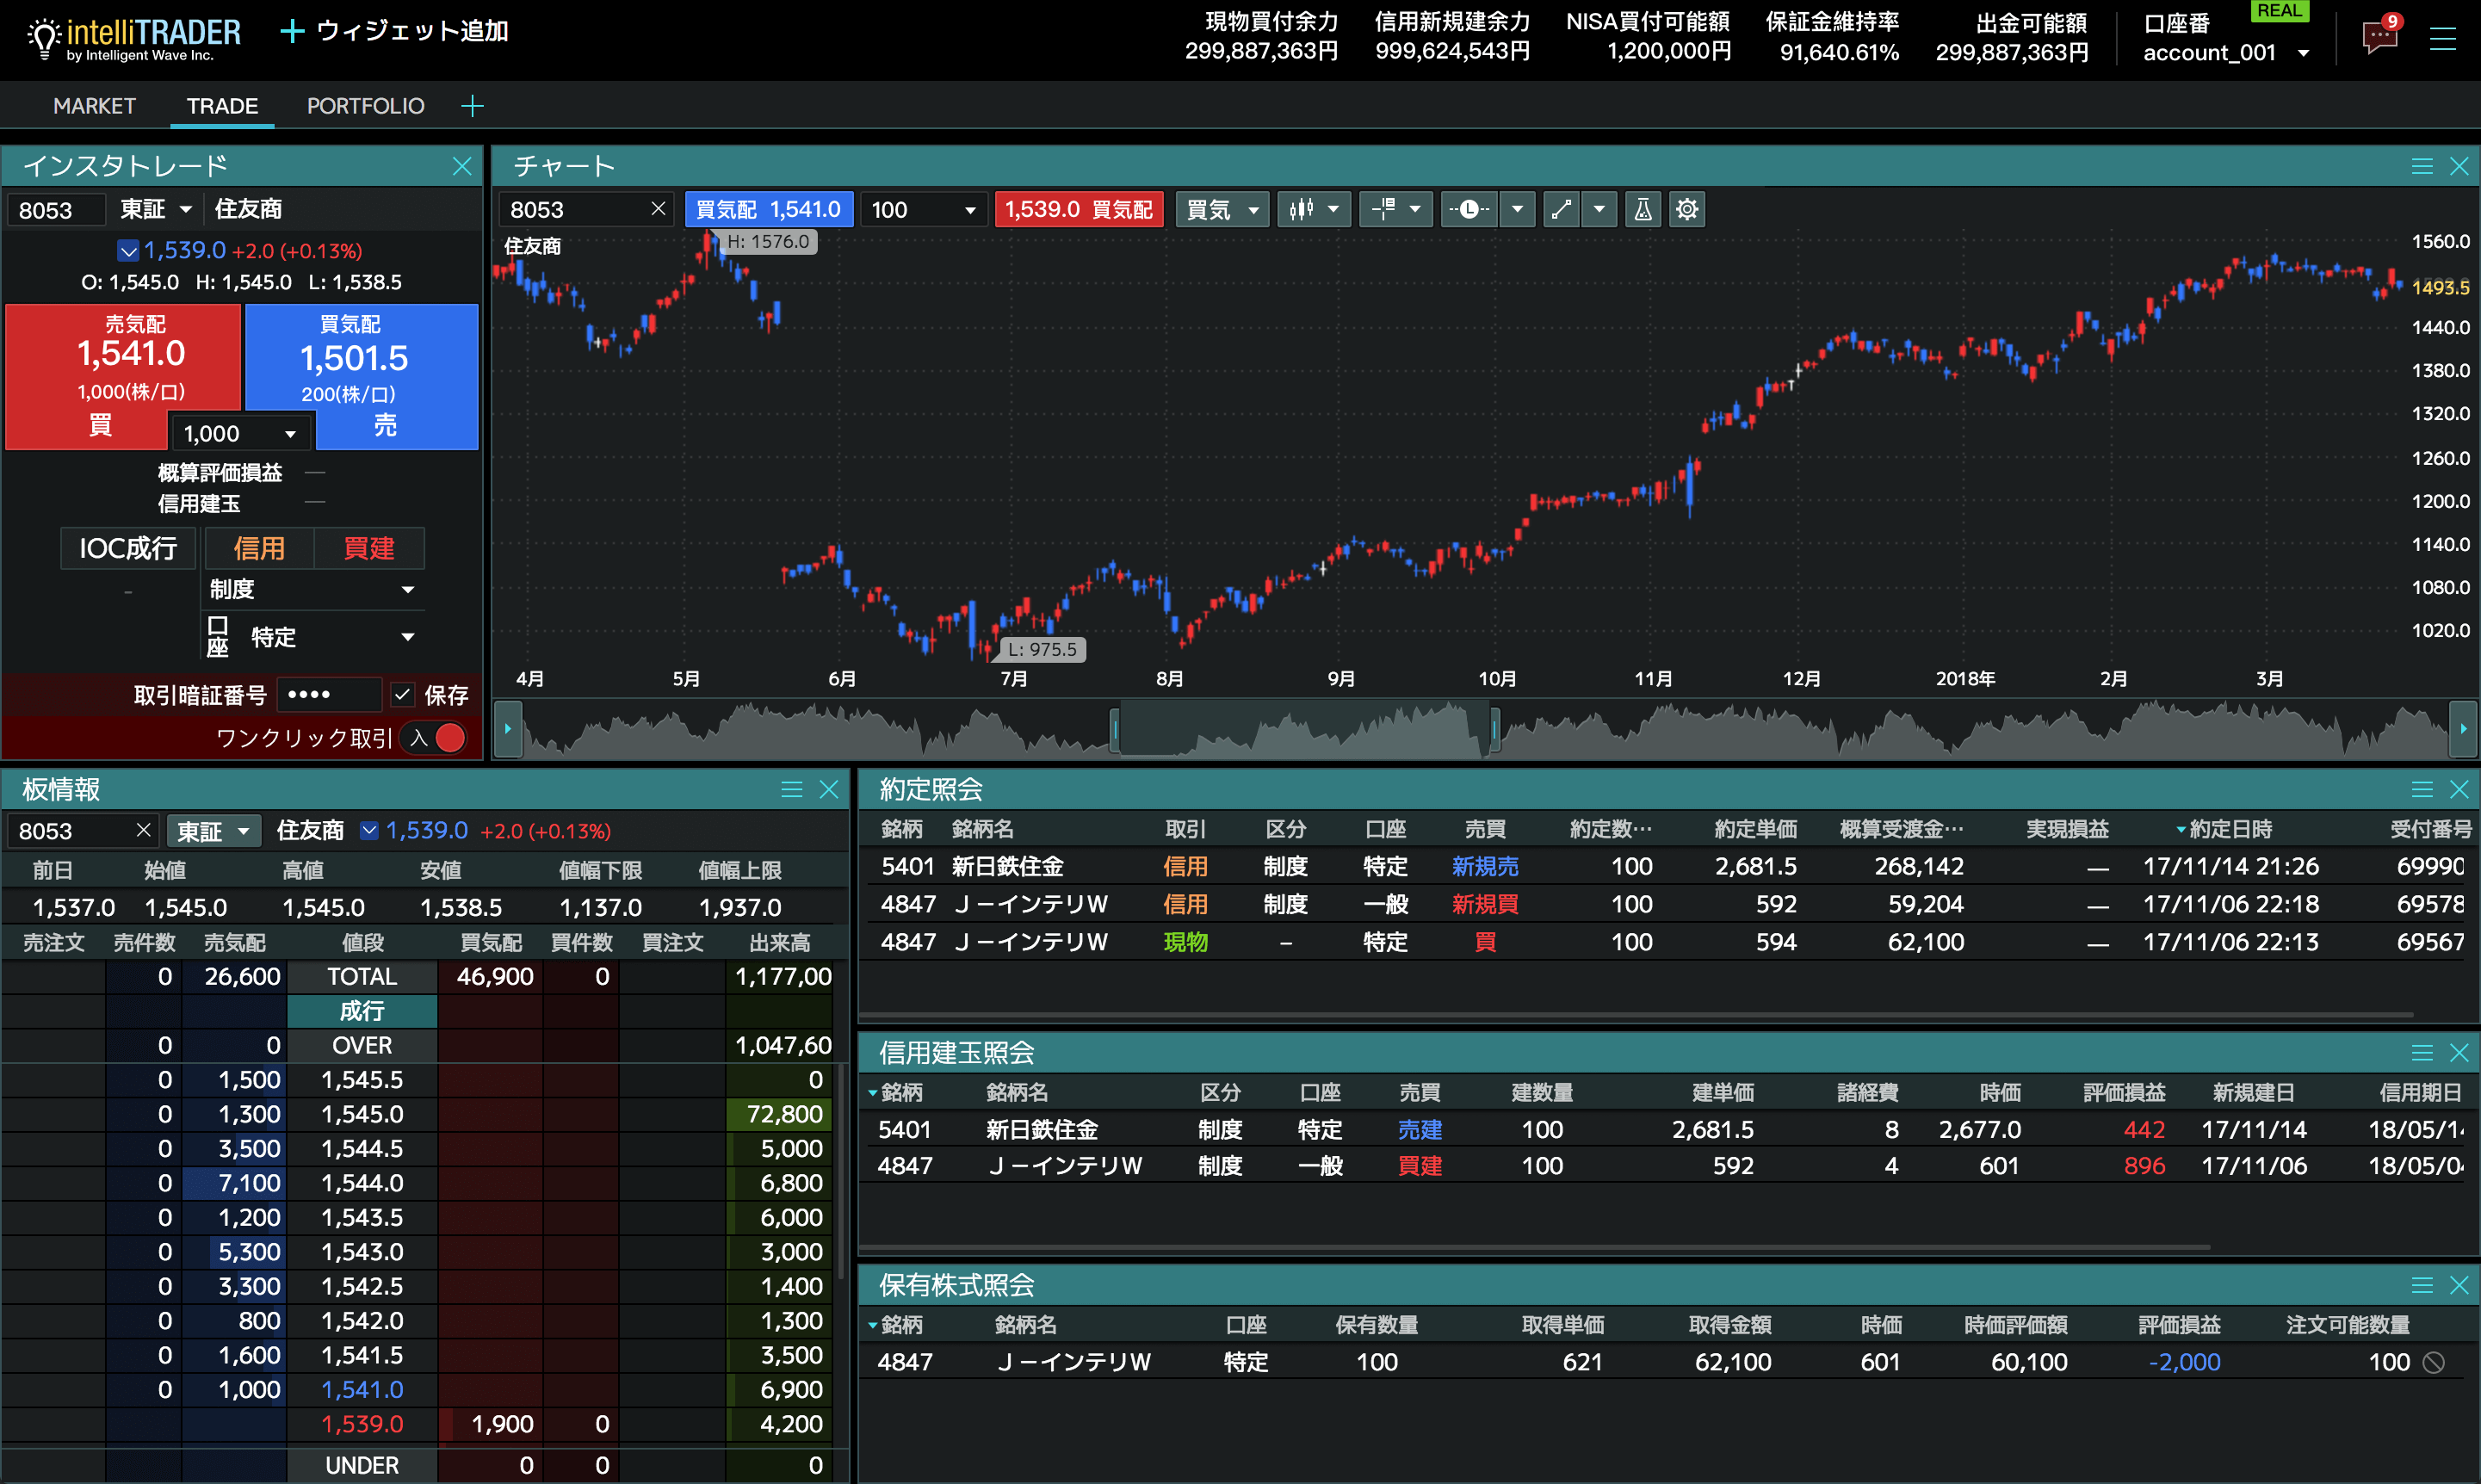Viewport: 2481px width, 1484px height.
Task: Click the インスタトレード symbol code field
Action: pos(56,209)
